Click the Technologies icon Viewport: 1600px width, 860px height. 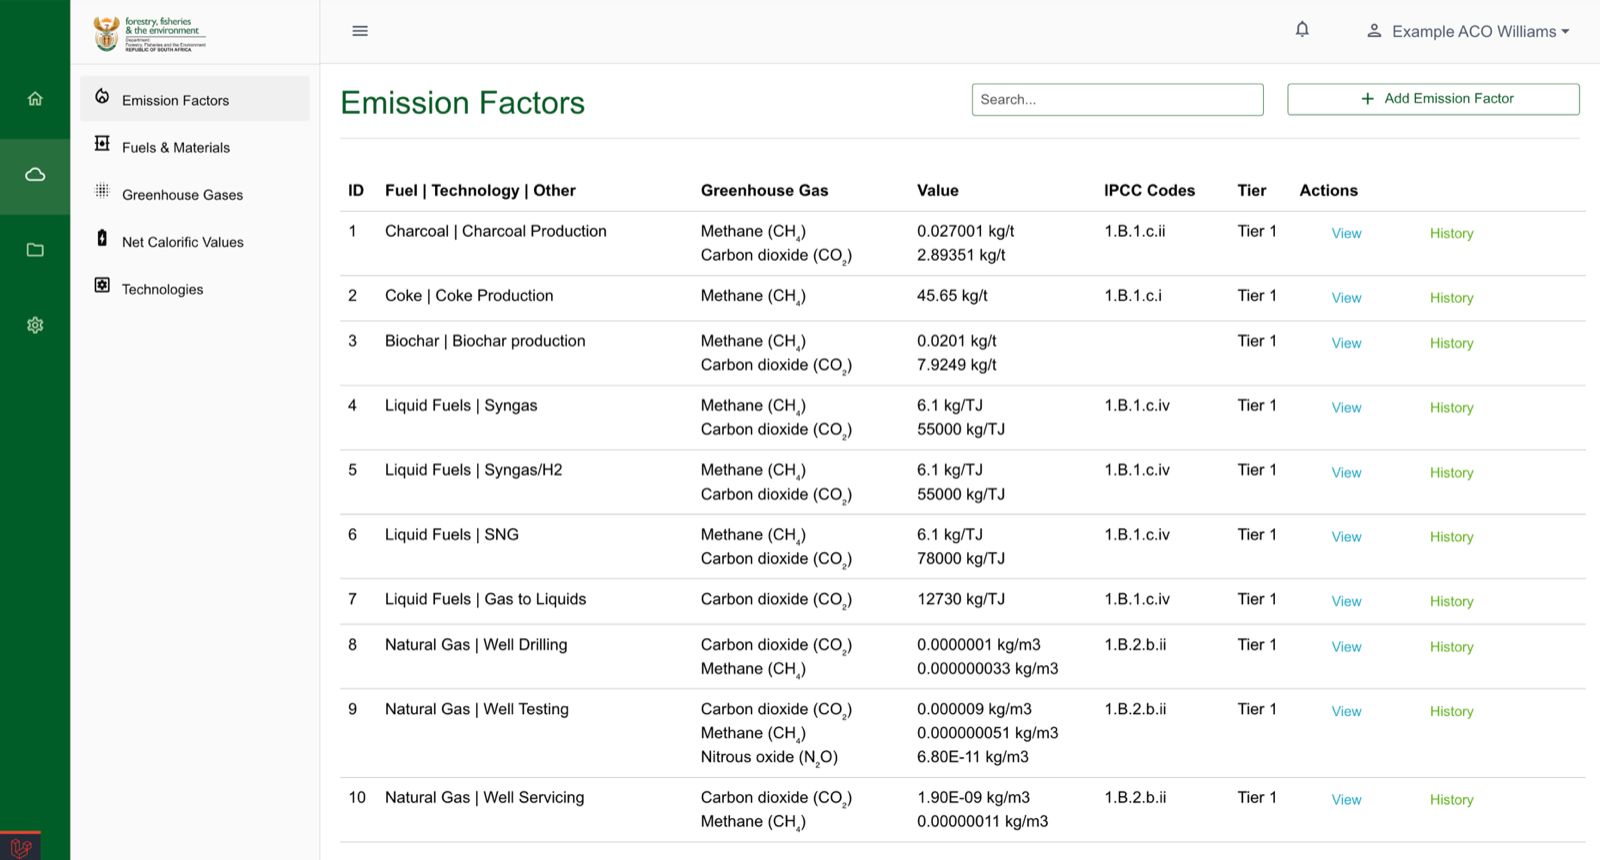102,285
